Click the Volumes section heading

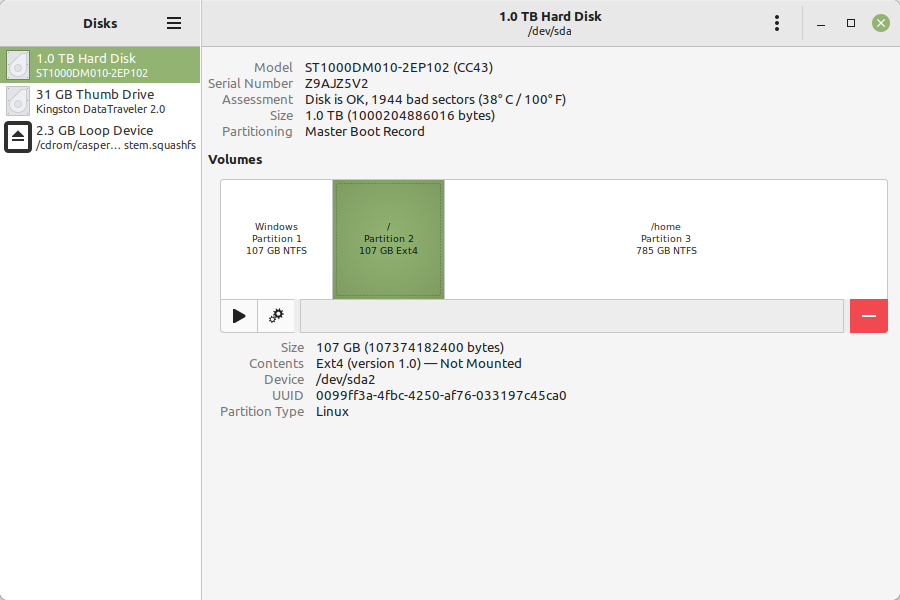click(235, 160)
